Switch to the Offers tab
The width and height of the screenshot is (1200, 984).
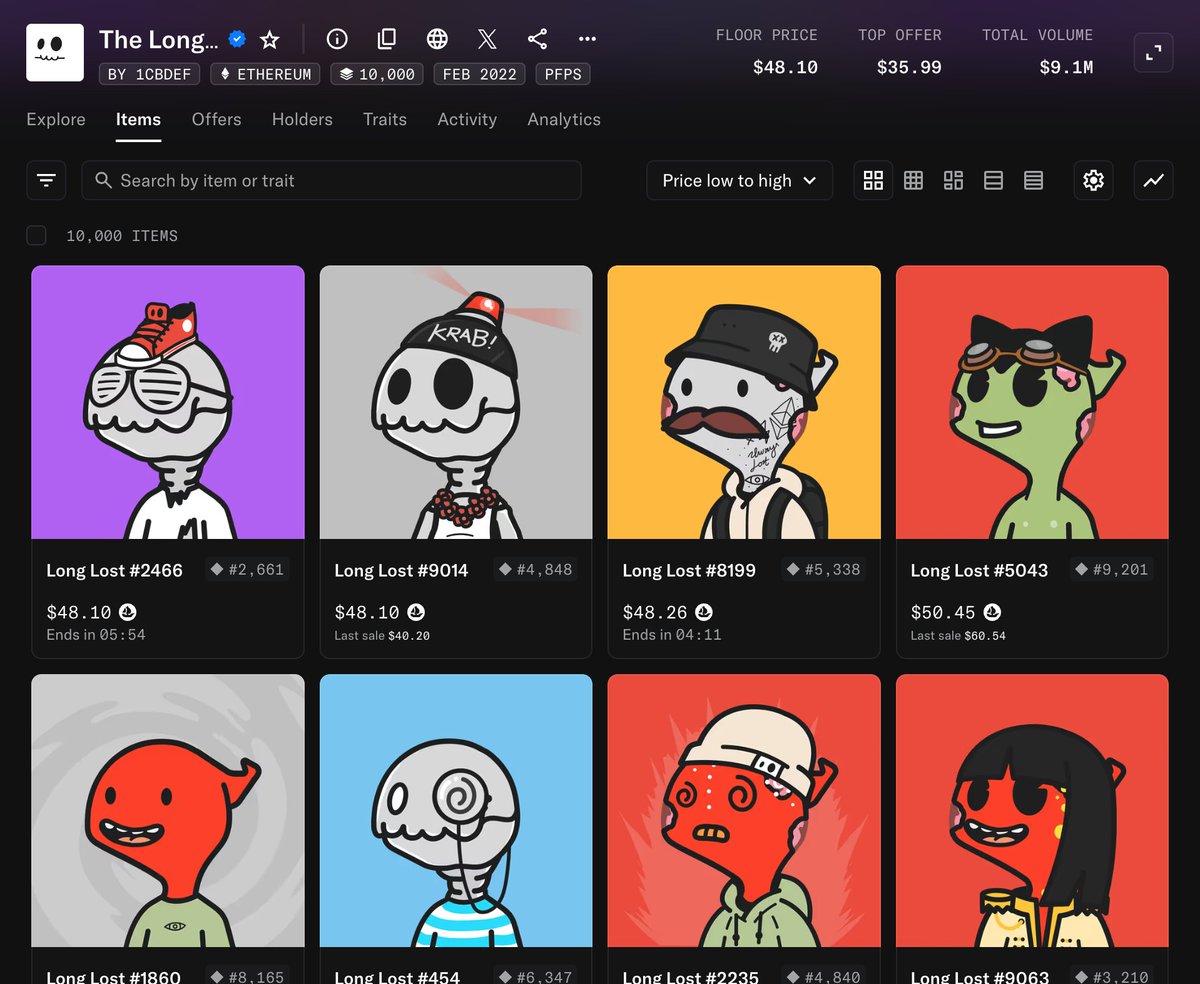click(x=217, y=119)
